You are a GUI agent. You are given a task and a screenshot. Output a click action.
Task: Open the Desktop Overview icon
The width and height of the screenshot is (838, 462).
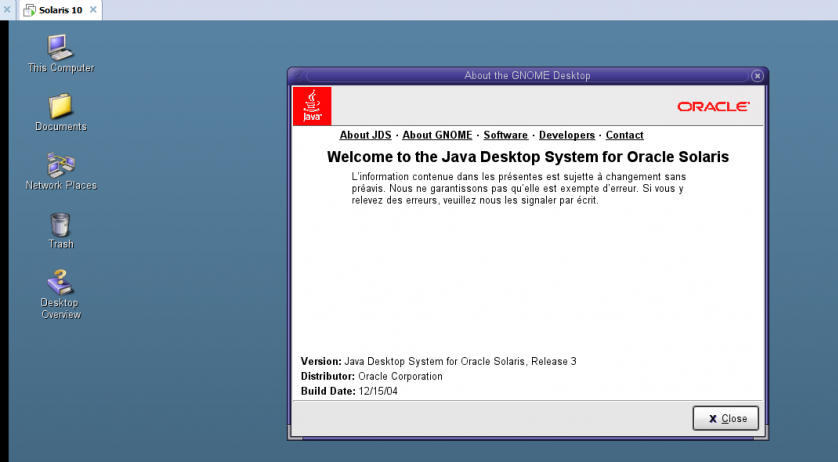tap(60, 283)
